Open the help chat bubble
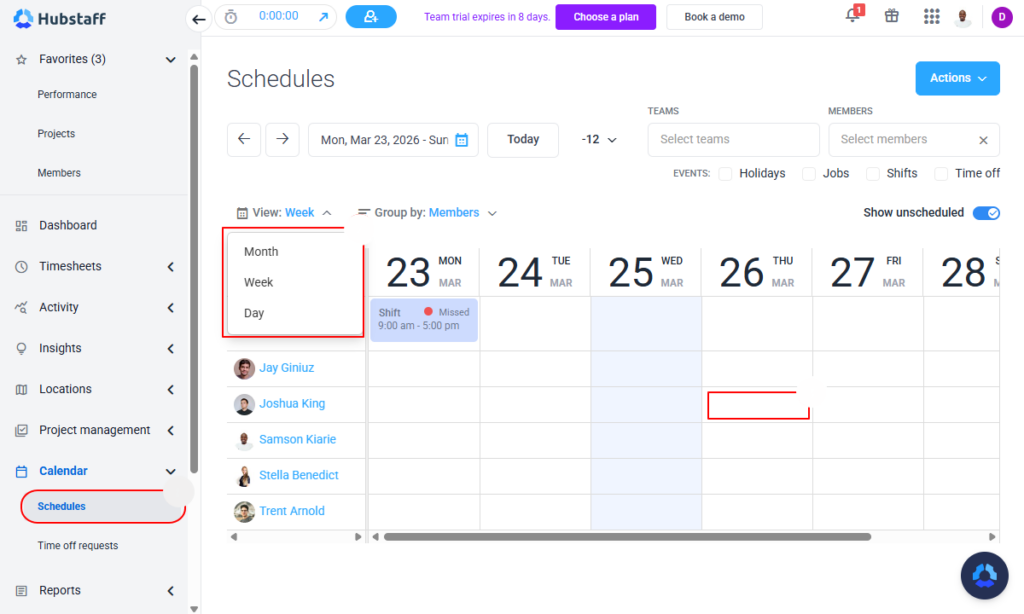 984,575
